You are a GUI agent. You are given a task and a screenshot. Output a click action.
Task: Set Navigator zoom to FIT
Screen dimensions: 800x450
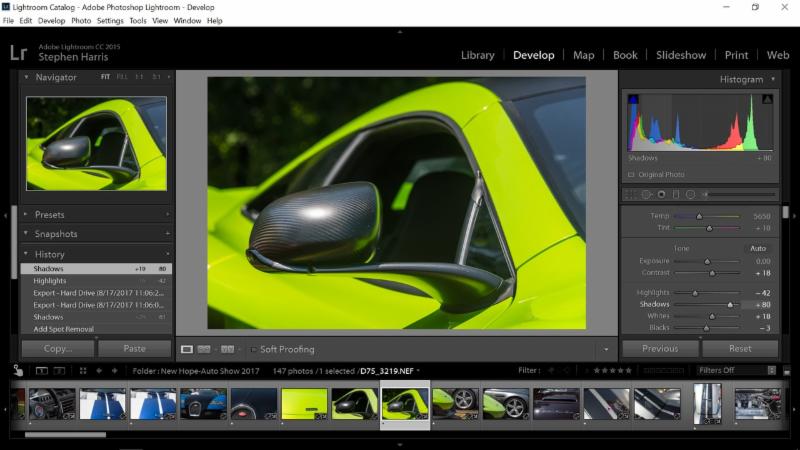coord(105,77)
